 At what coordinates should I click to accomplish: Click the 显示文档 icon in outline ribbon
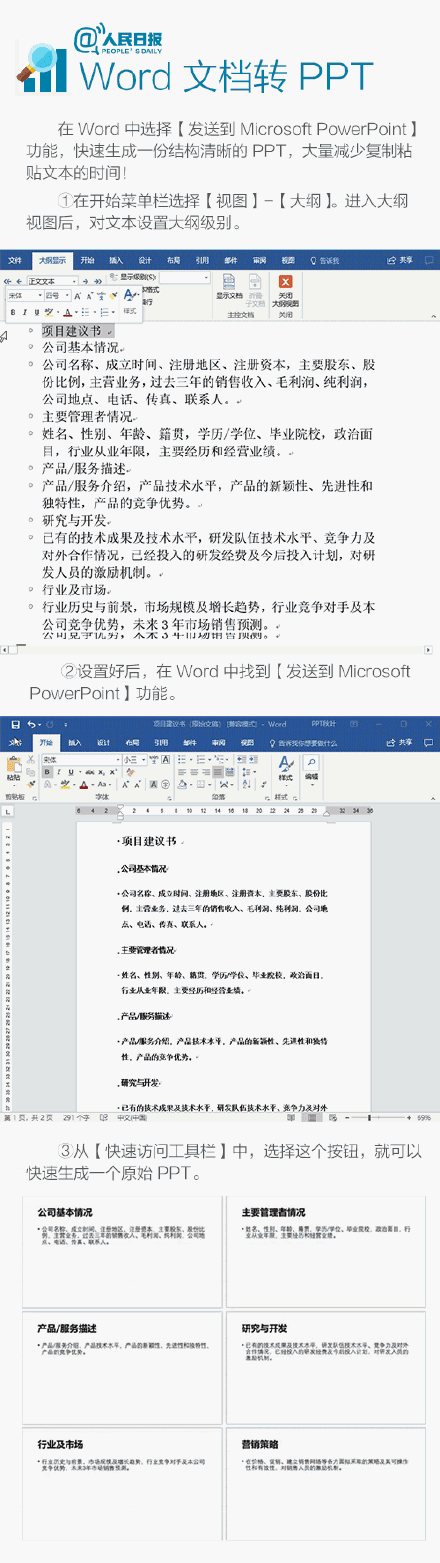click(229, 289)
